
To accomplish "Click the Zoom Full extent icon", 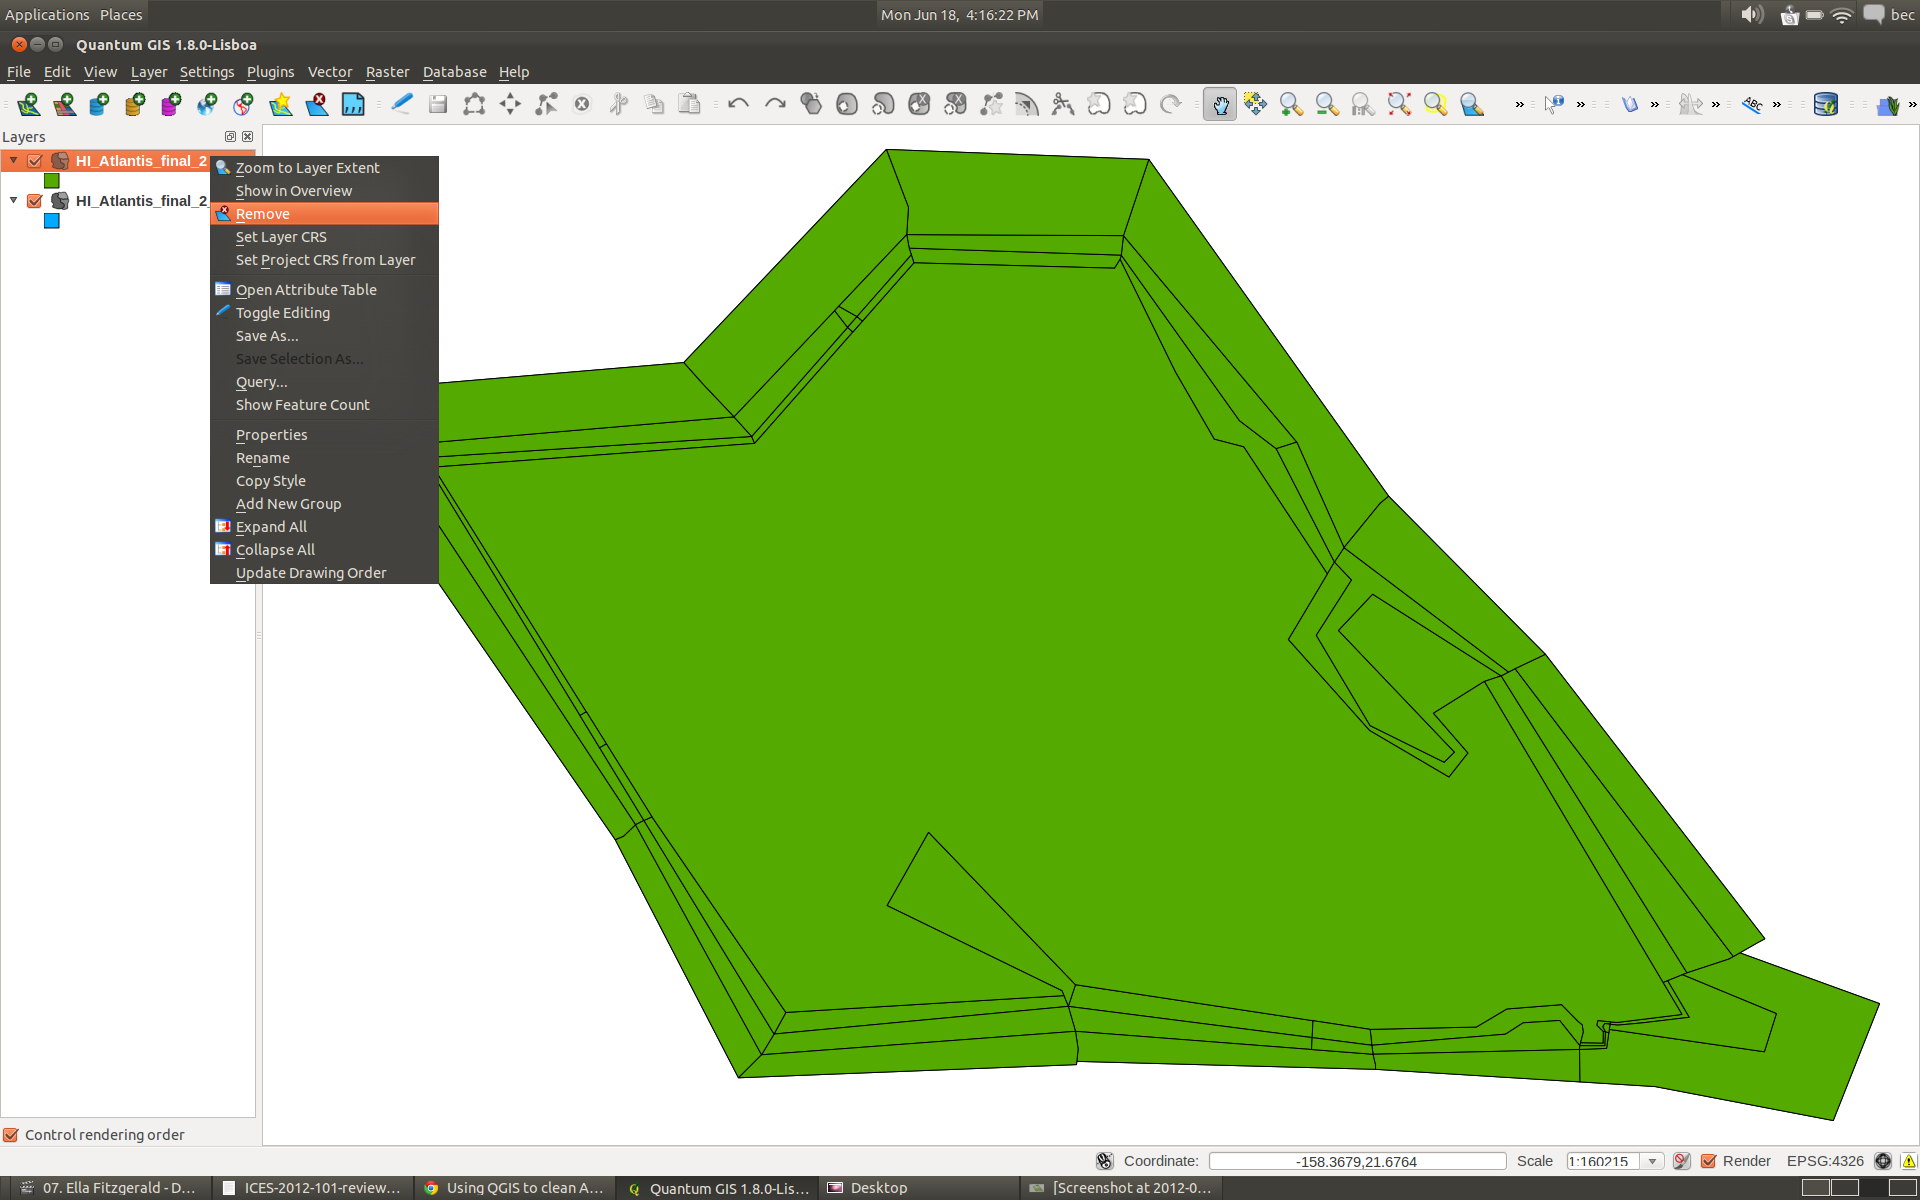I will click(x=1399, y=104).
